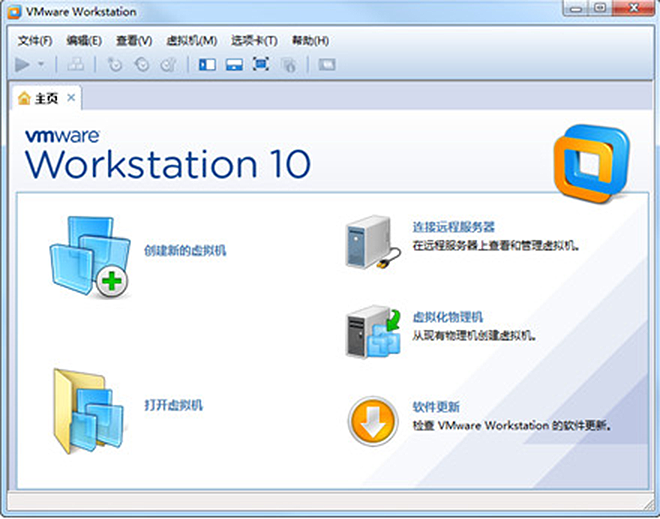The width and height of the screenshot is (660, 519).
Task: Open the 查看(V) menu
Action: (x=134, y=41)
